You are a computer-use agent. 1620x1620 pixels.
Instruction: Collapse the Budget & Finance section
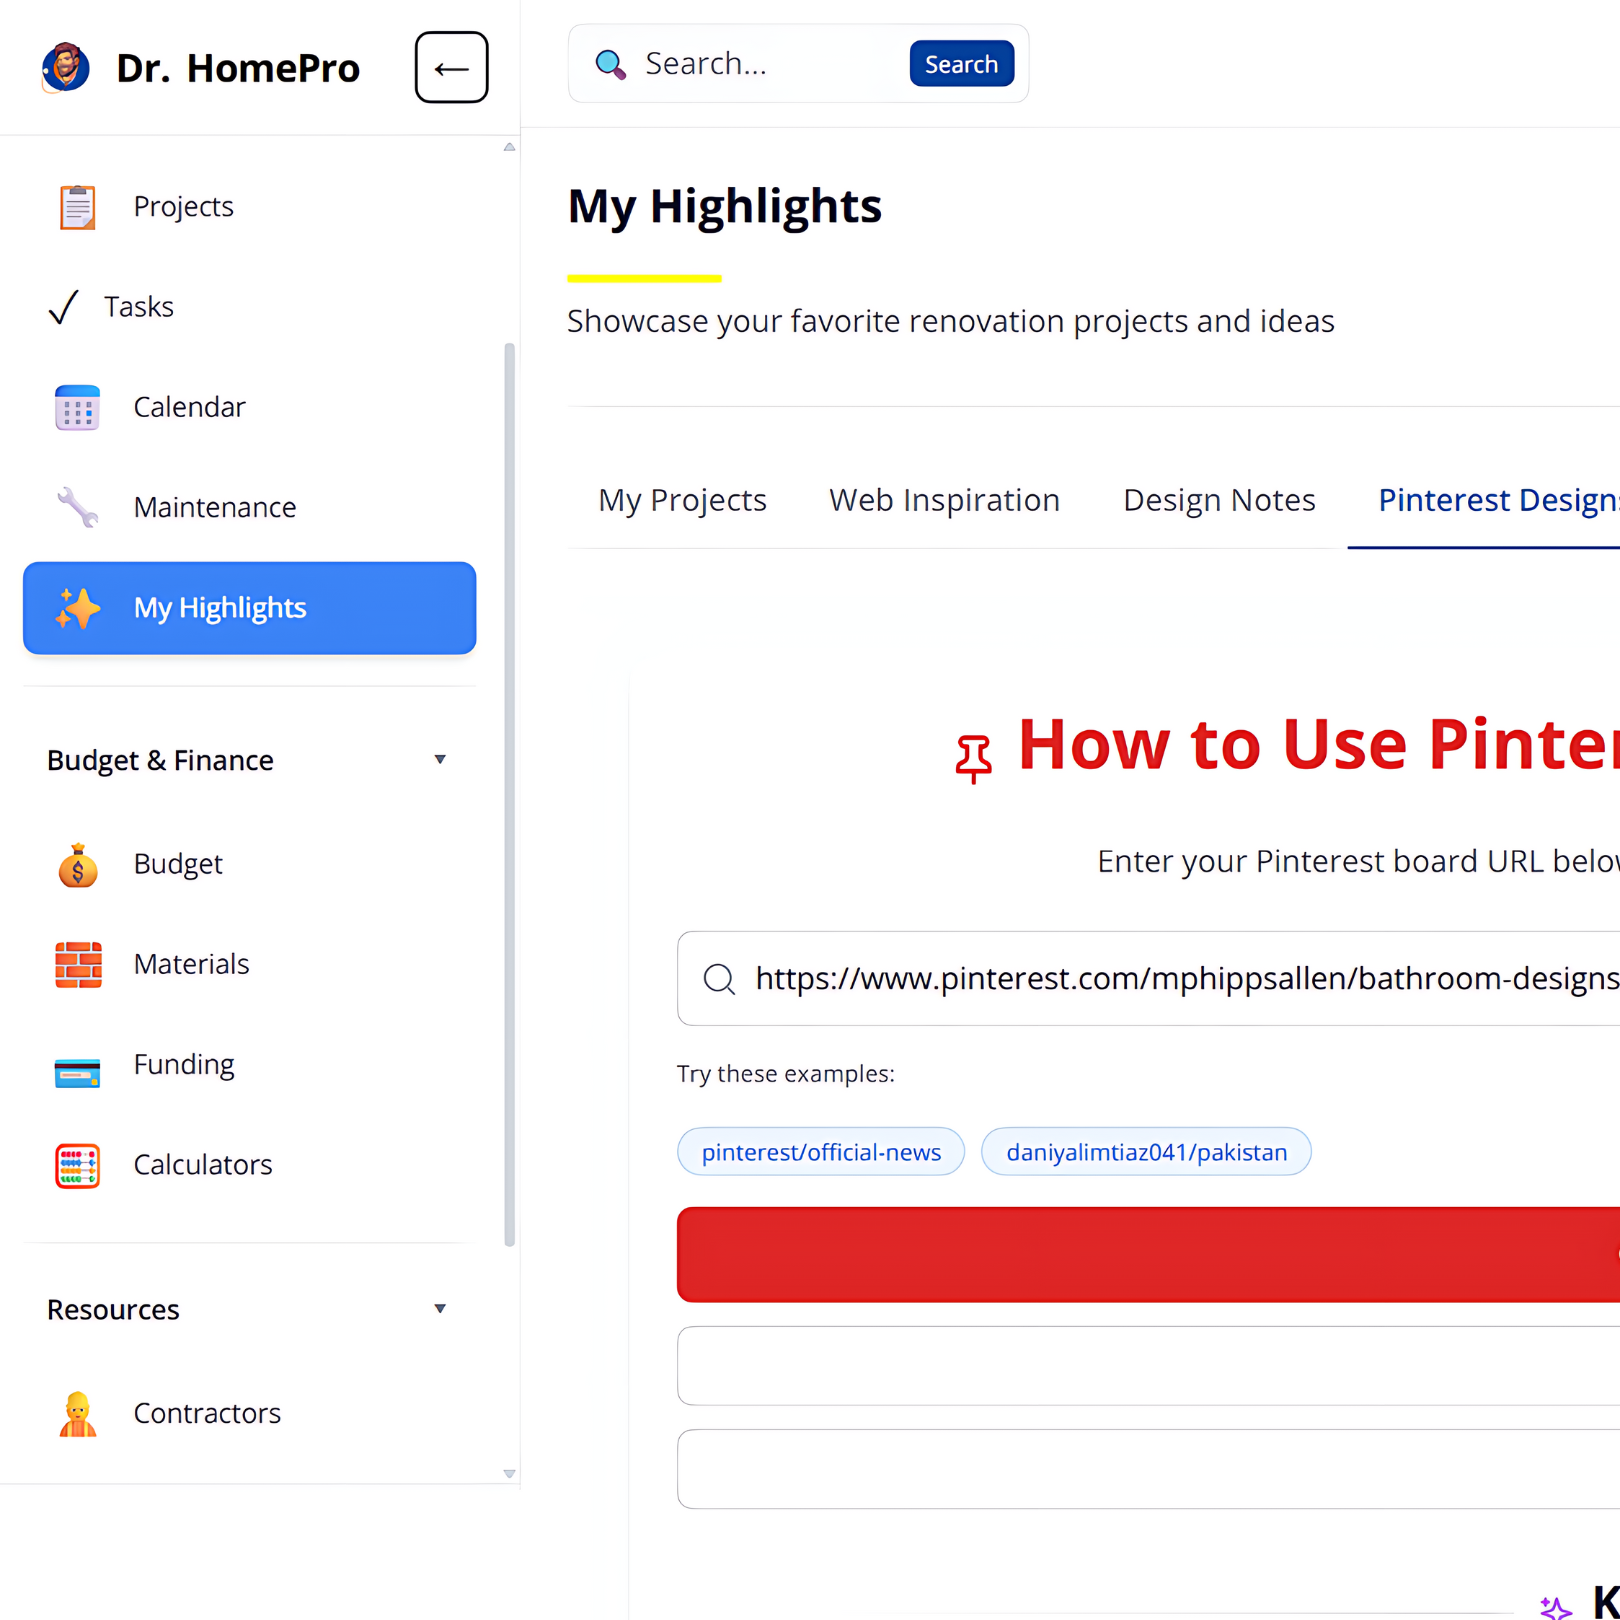tap(439, 760)
